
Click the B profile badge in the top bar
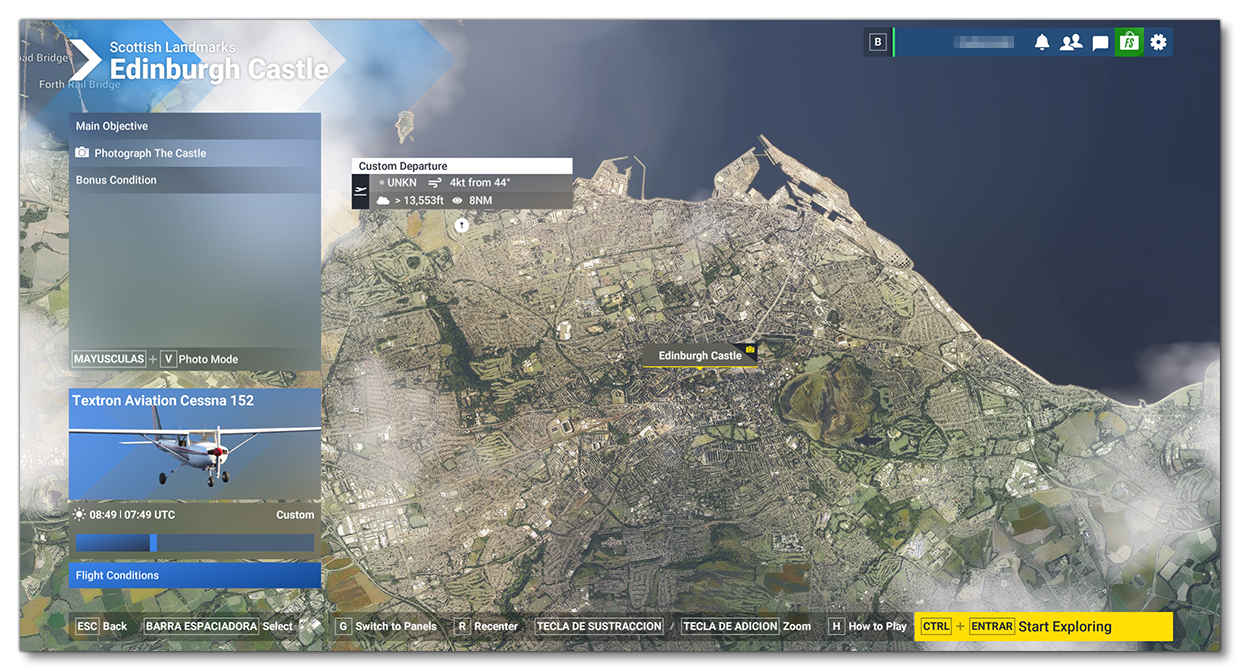tap(877, 41)
